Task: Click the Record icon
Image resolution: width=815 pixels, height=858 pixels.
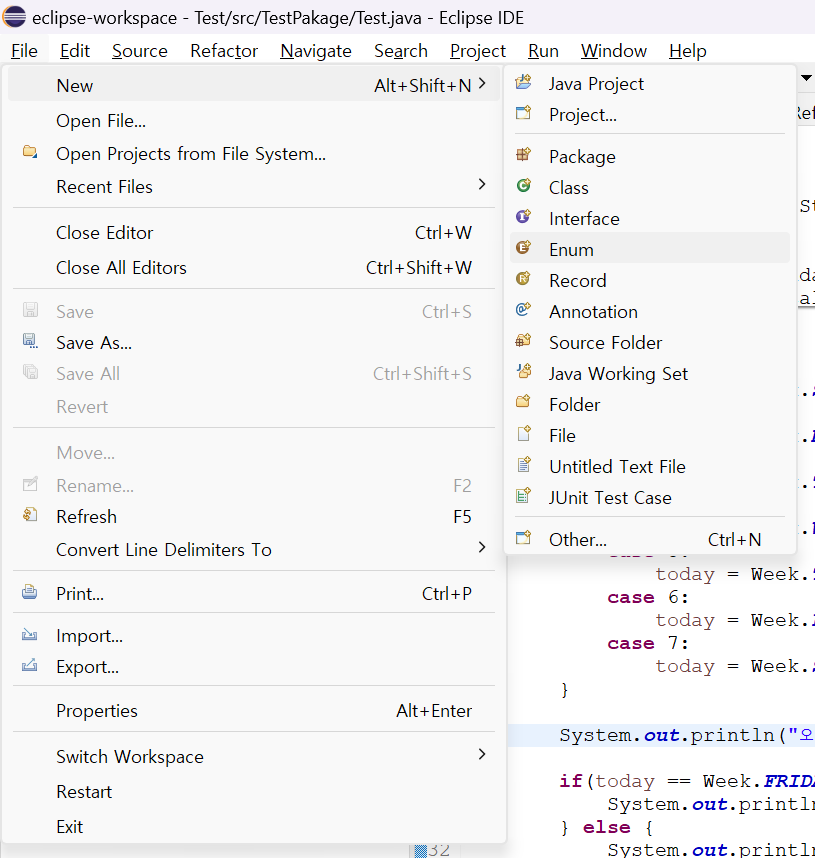Action: coord(523,279)
